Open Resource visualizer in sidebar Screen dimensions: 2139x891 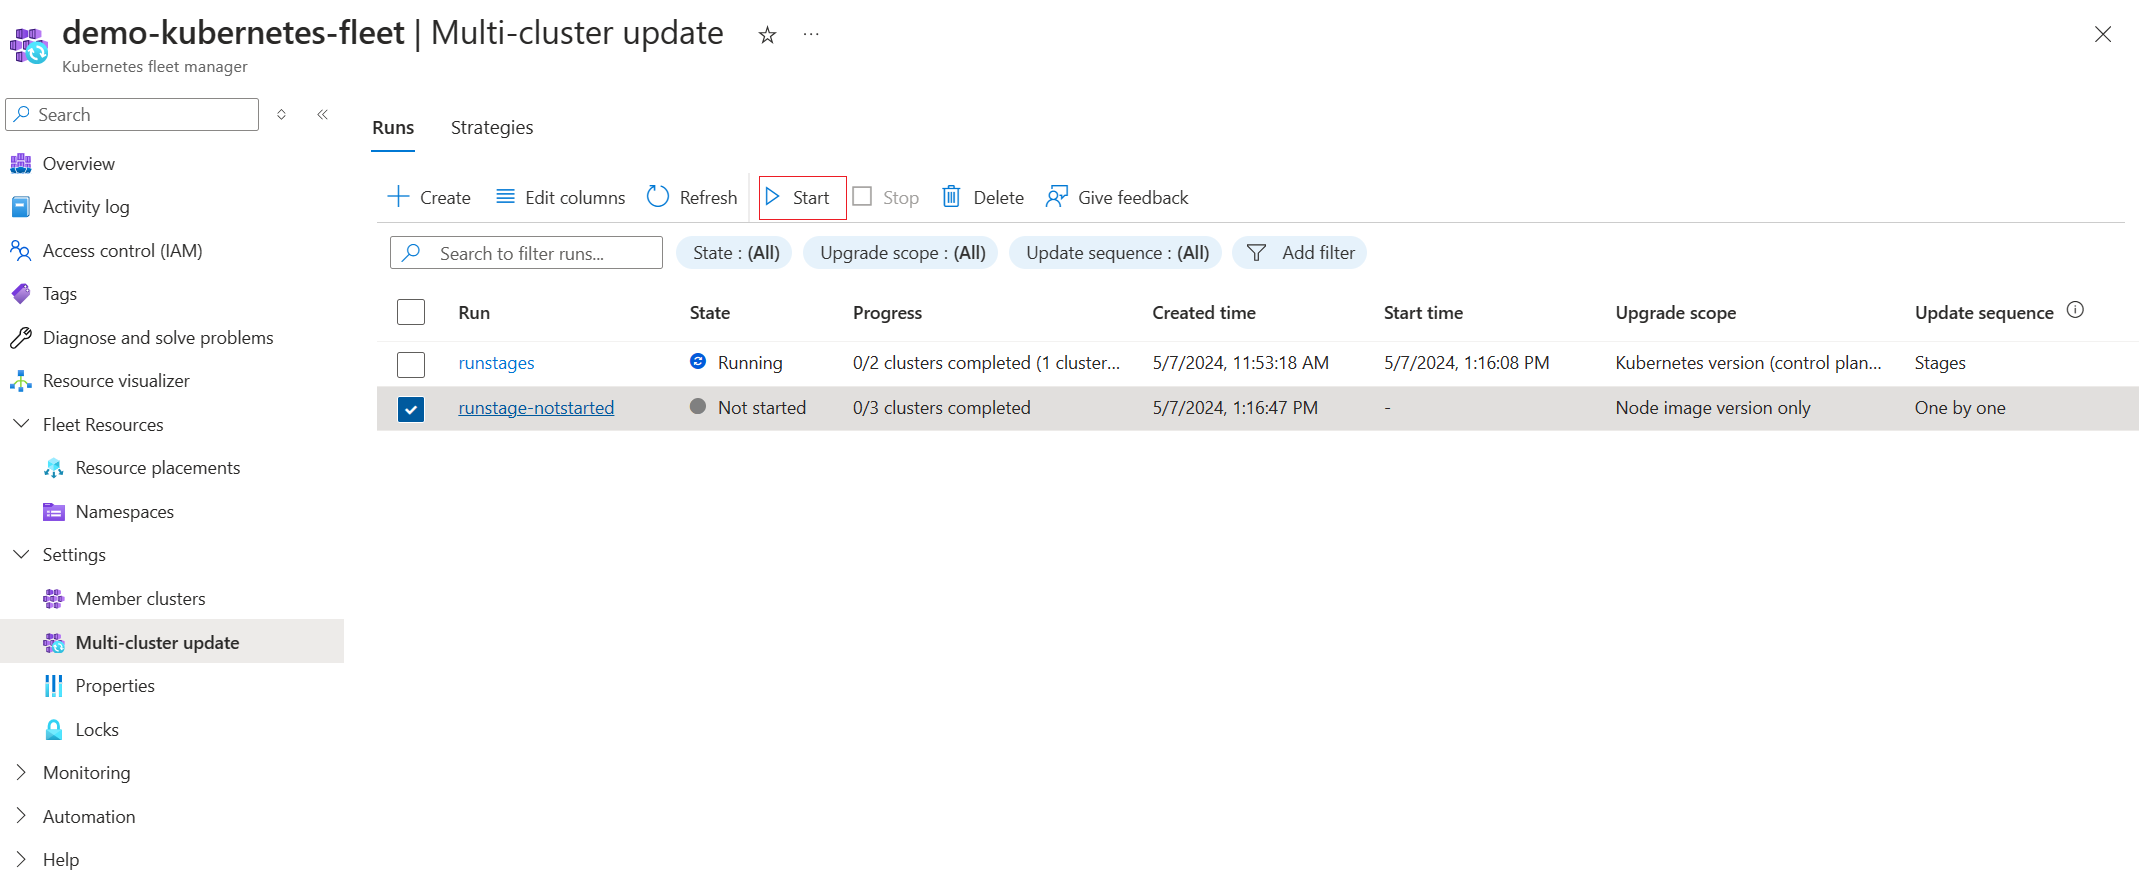click(116, 381)
